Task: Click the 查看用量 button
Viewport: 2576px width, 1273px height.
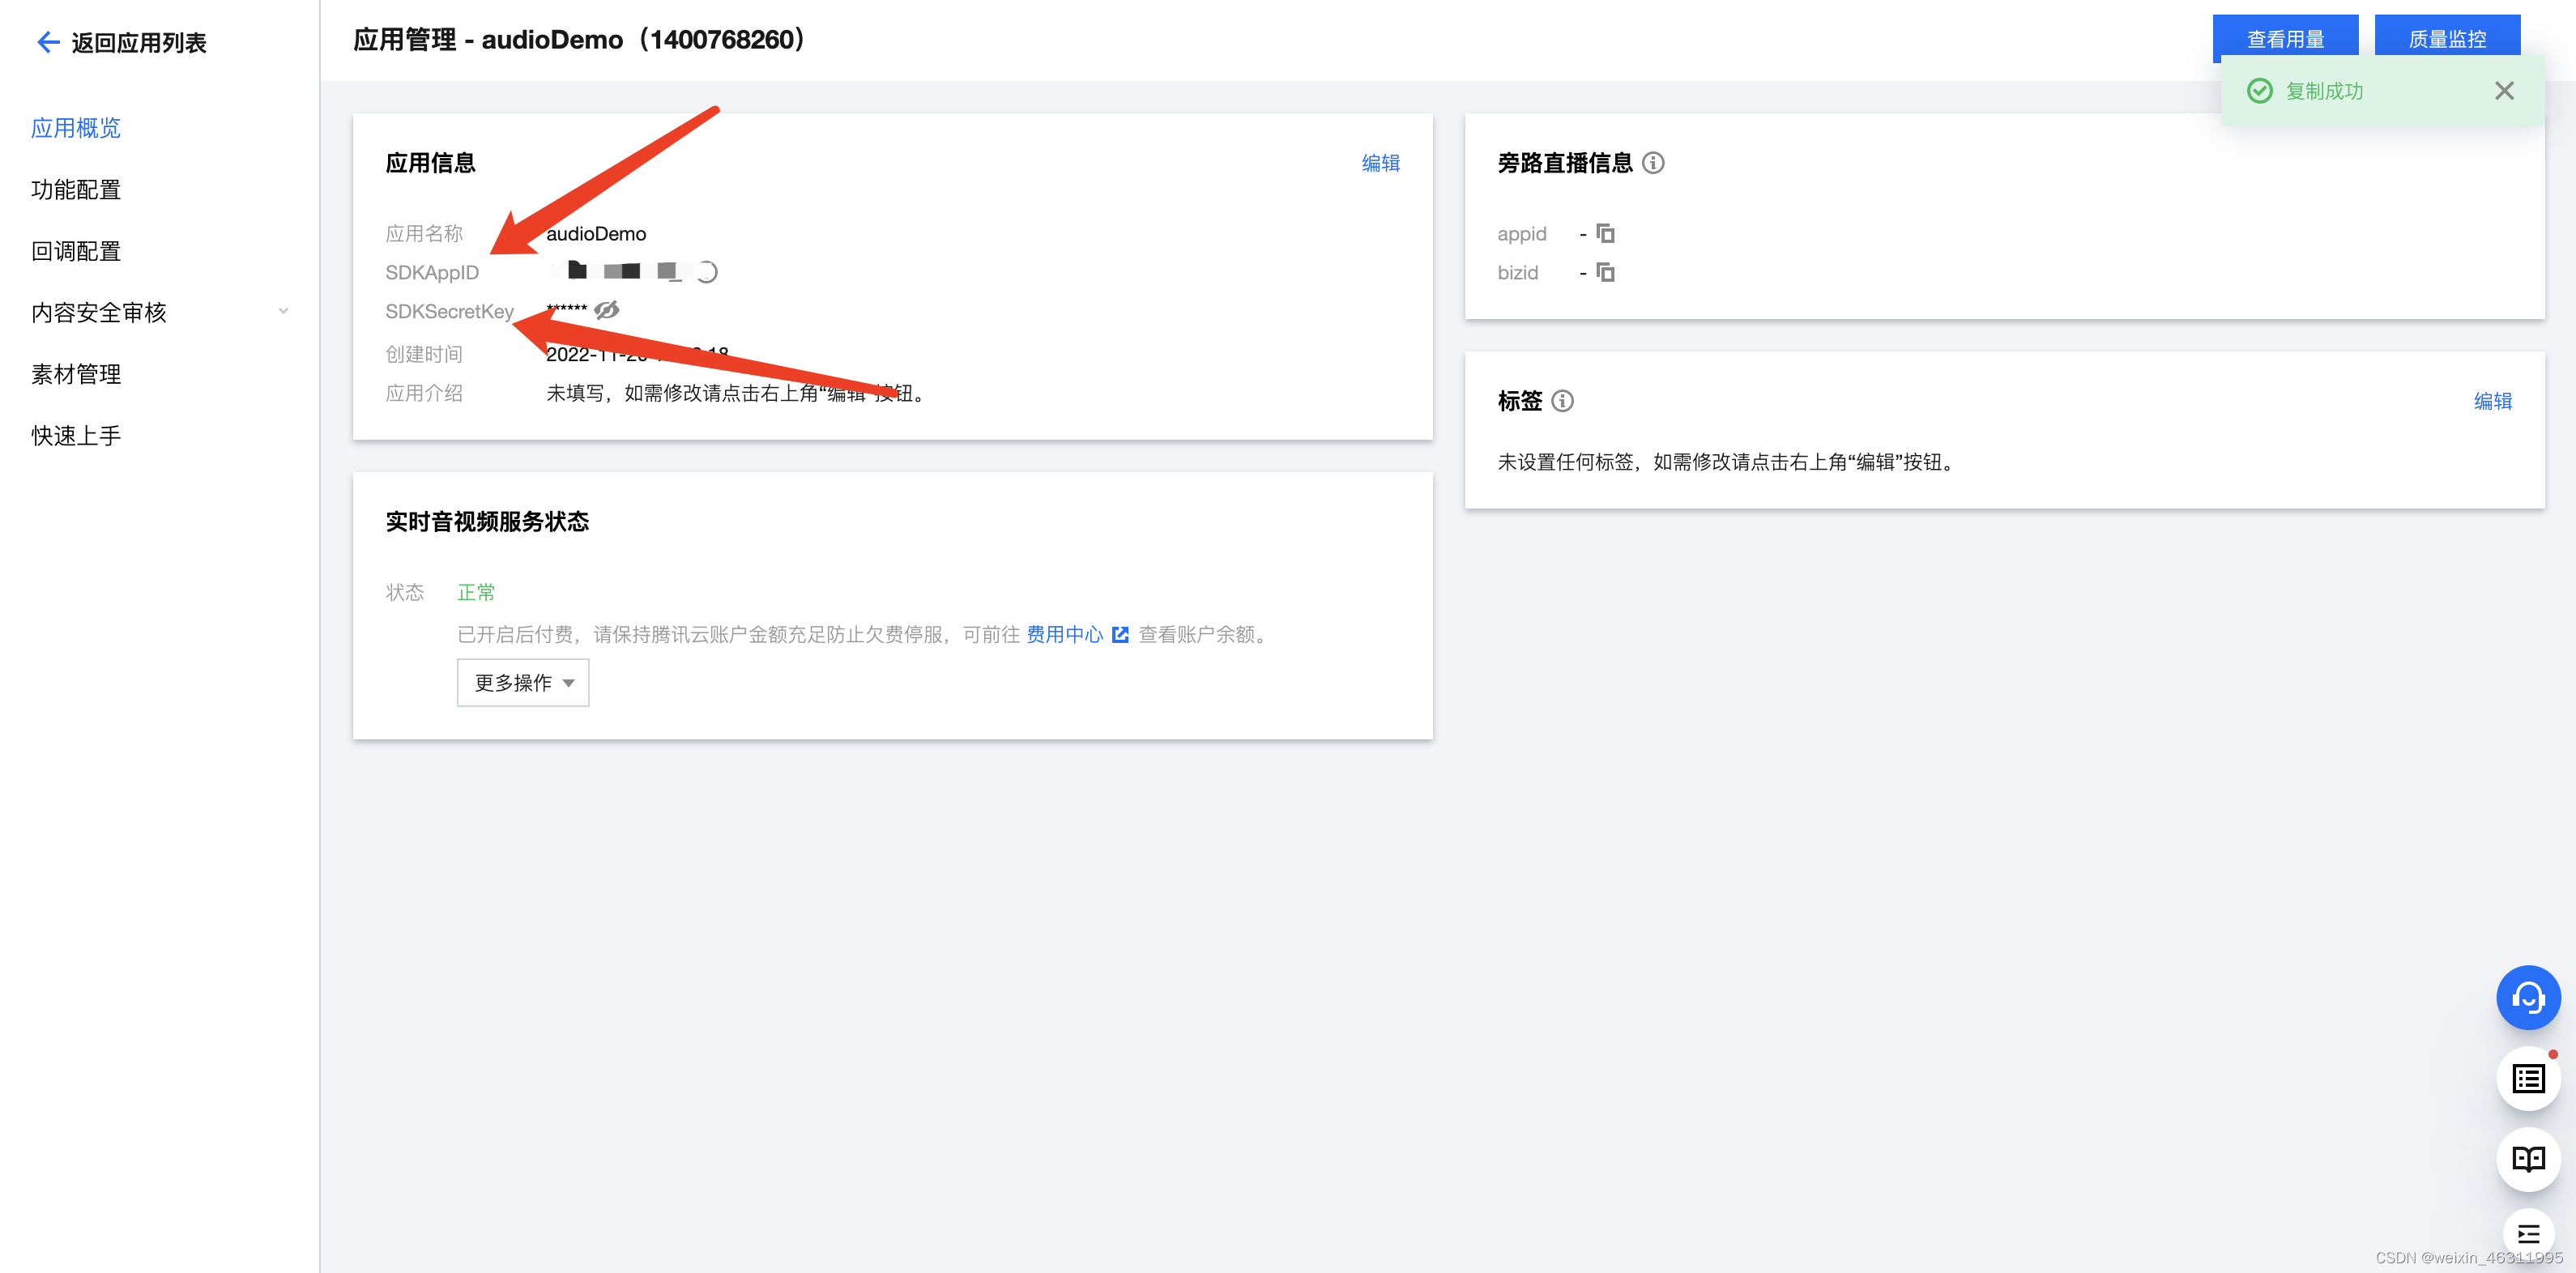Action: coord(2285,38)
